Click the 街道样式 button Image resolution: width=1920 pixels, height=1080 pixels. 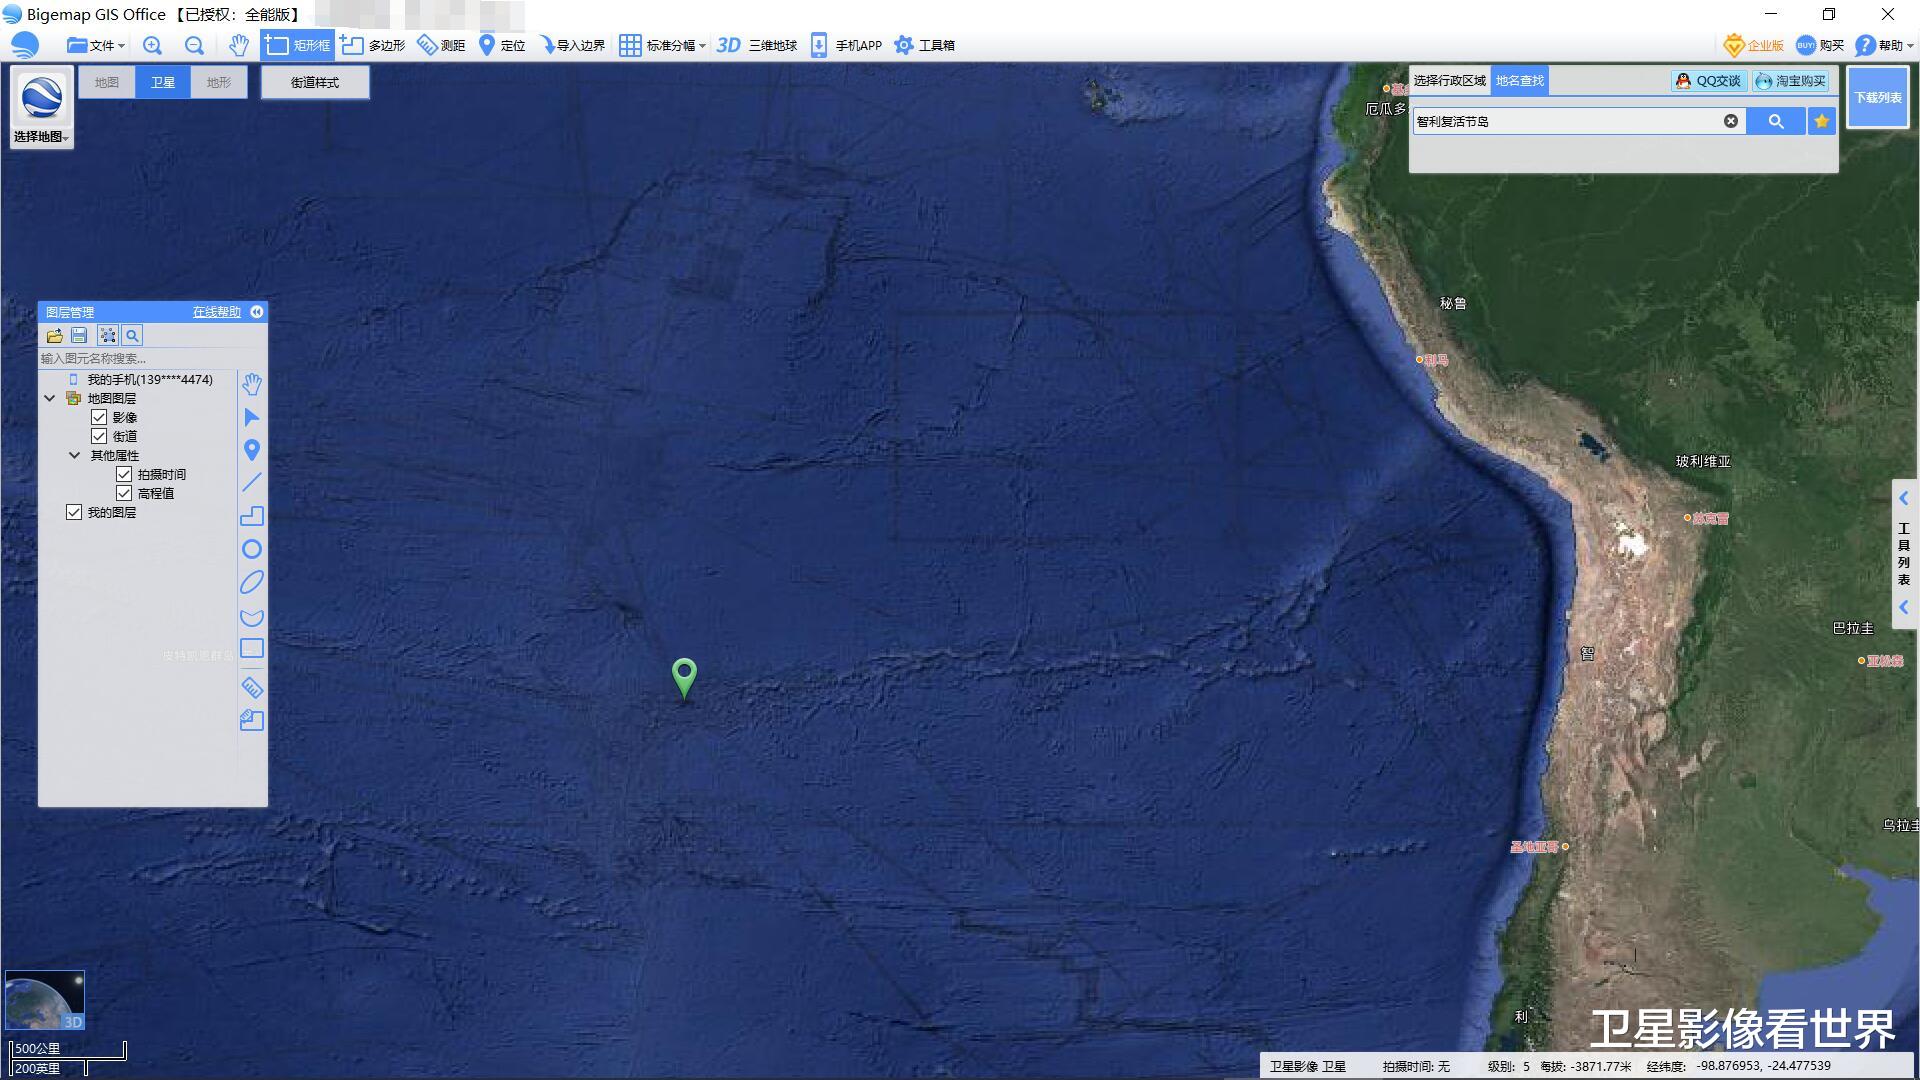pos(315,82)
